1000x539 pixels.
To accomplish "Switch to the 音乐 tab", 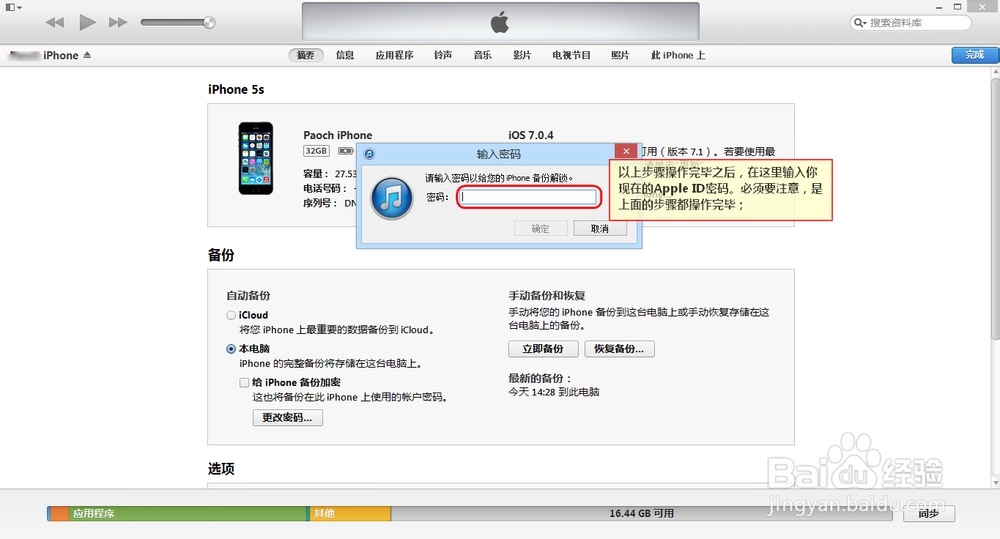I will [x=483, y=55].
